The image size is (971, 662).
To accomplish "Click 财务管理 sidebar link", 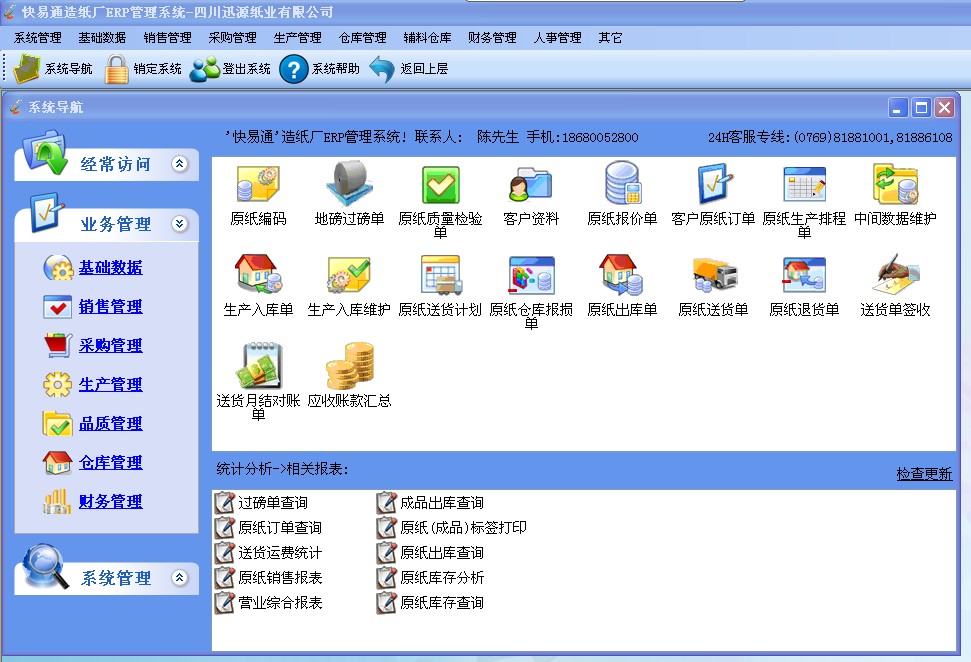I will [x=110, y=502].
